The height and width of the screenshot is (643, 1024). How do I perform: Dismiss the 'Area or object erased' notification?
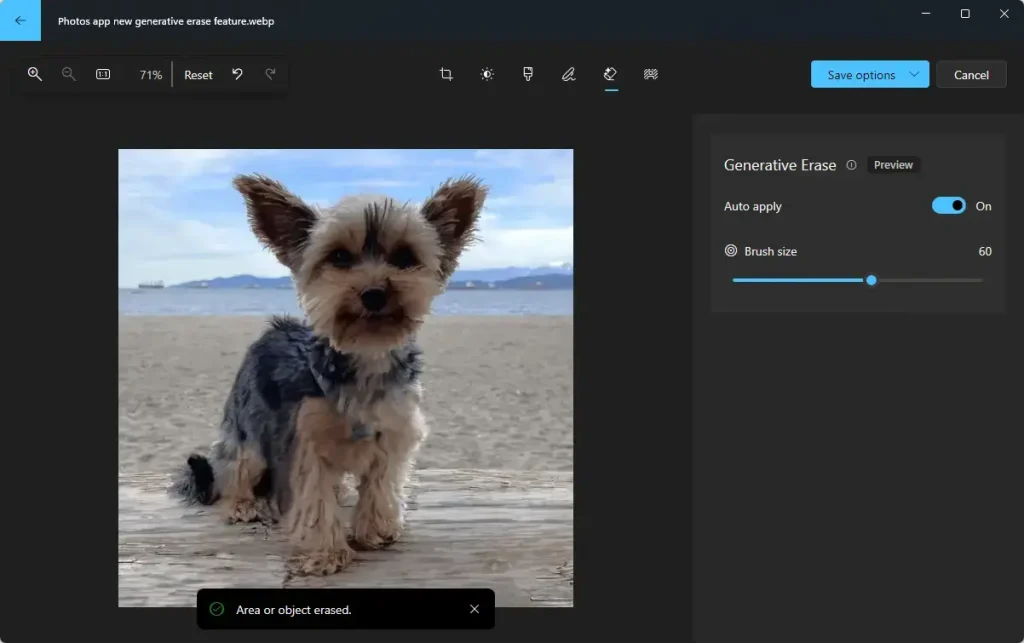click(x=474, y=609)
